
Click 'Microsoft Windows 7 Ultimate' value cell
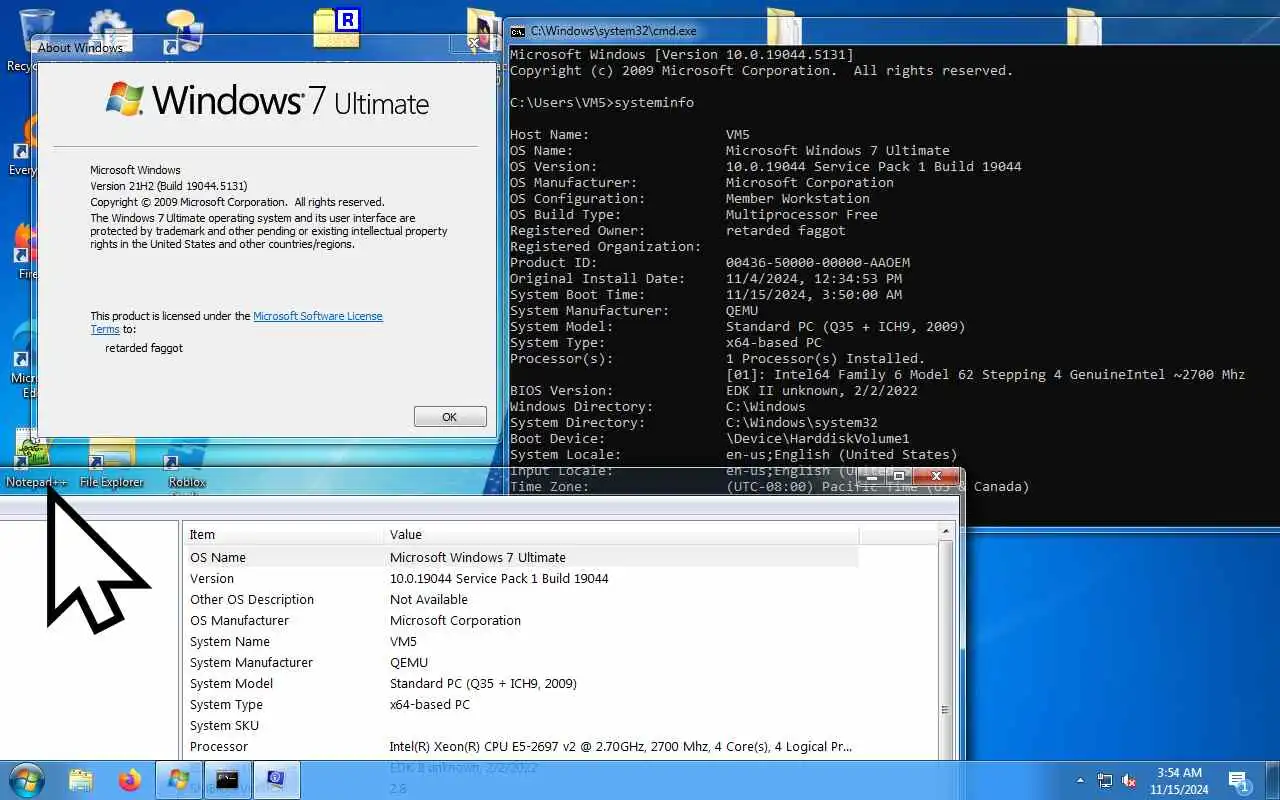pyautogui.click(x=478, y=557)
